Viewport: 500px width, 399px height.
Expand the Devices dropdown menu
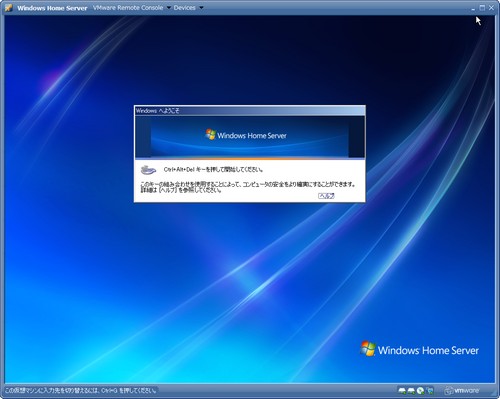pos(188,8)
